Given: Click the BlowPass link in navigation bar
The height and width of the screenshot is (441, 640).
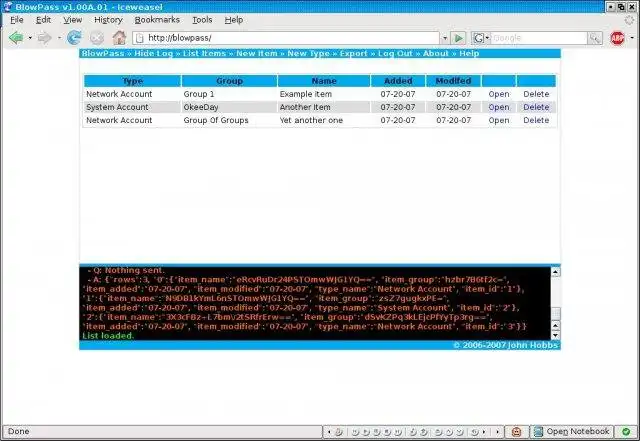Looking at the screenshot, I should pyautogui.click(x=102, y=53).
